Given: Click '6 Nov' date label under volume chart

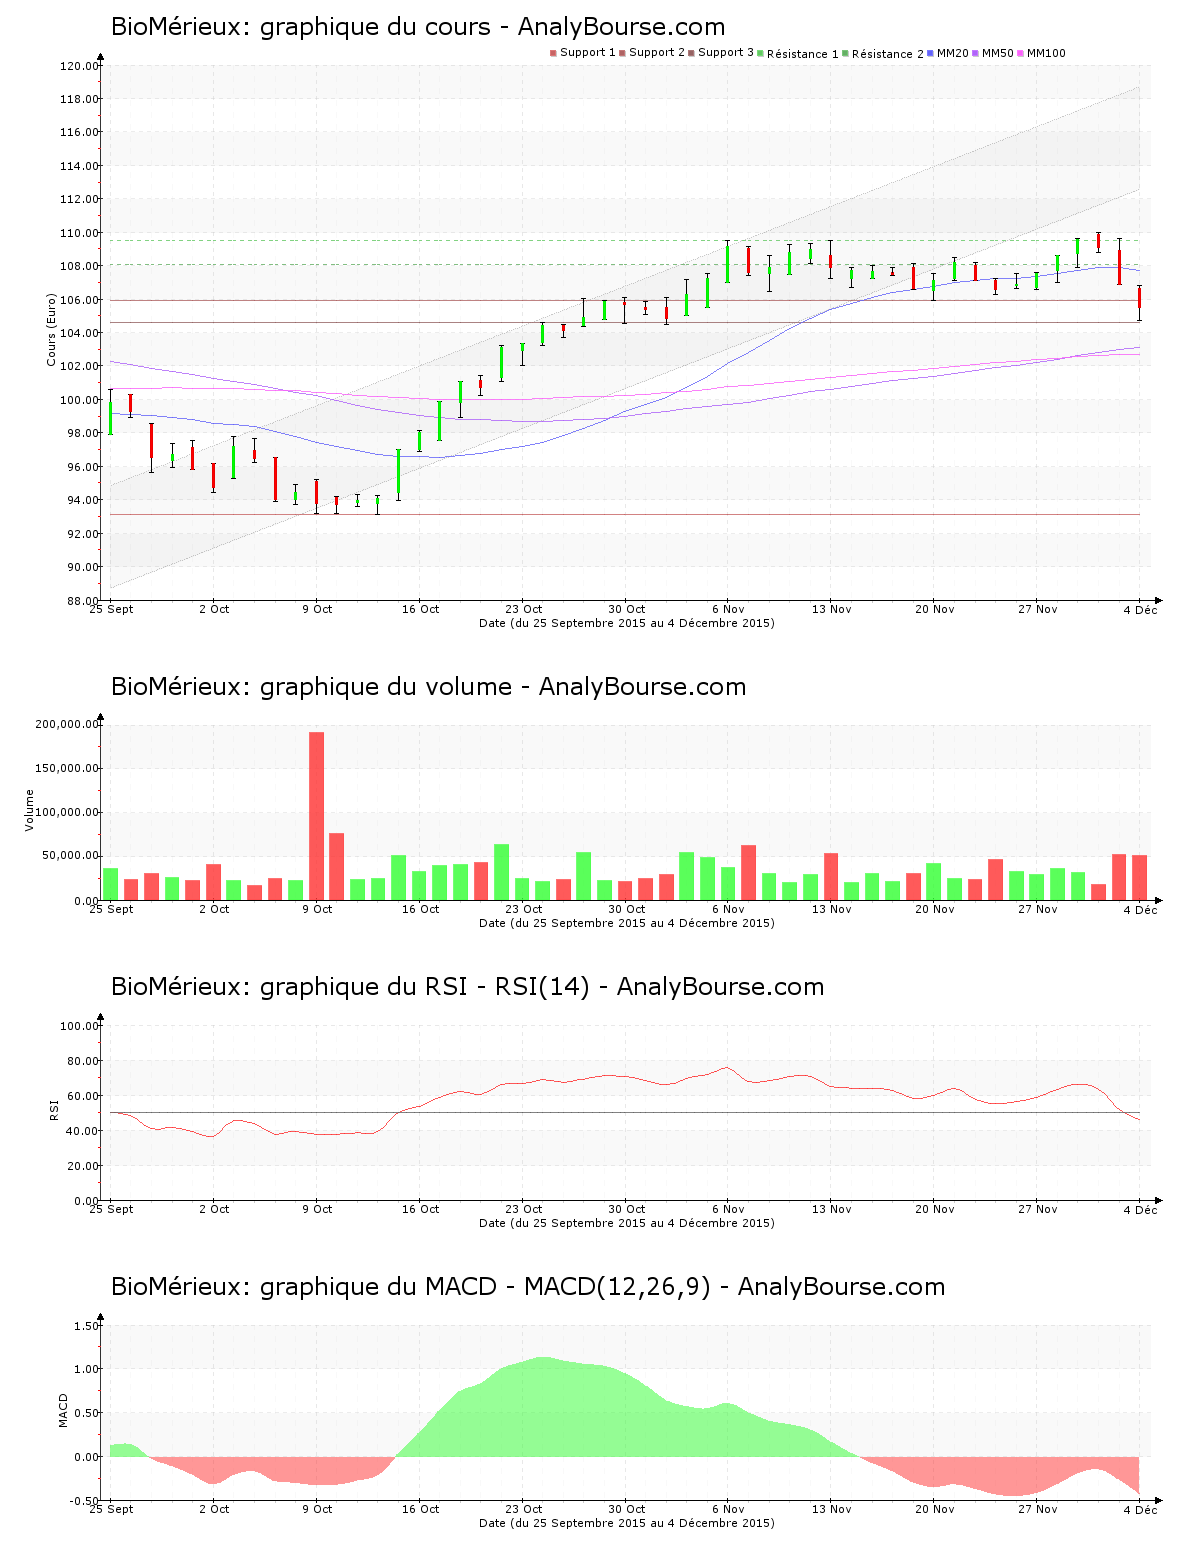Looking at the screenshot, I should coord(728,909).
